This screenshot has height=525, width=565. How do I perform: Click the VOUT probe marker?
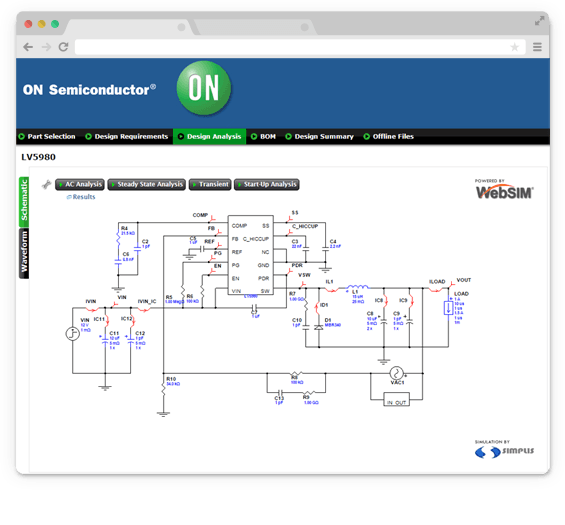tap(451, 285)
